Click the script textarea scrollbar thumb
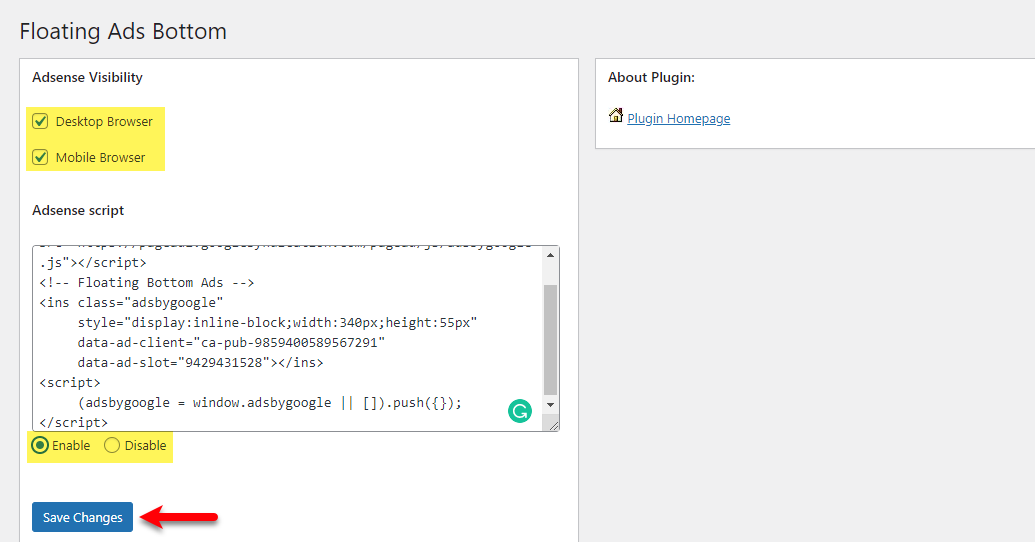 click(x=551, y=339)
